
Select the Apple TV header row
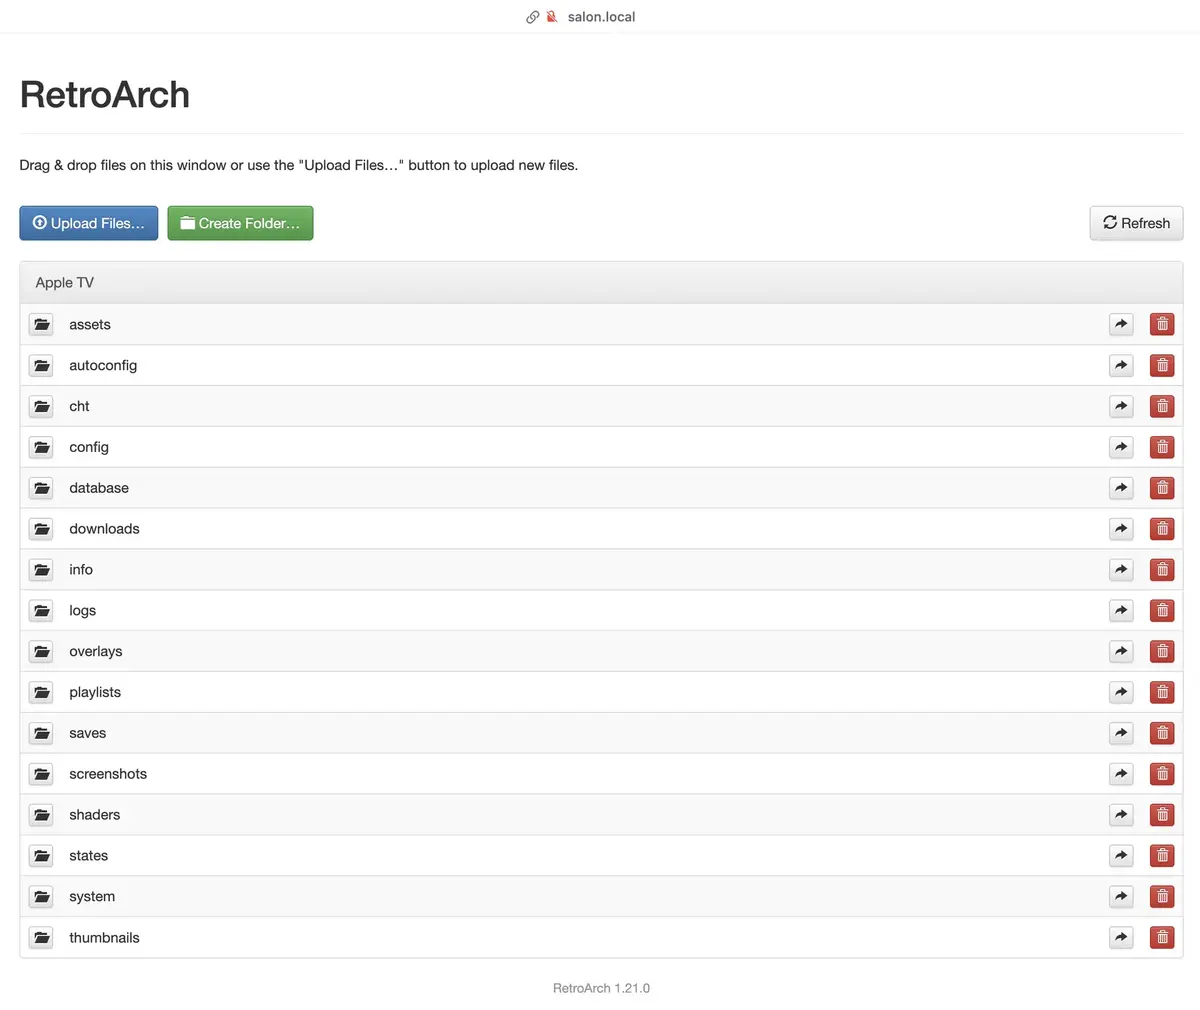coord(601,282)
